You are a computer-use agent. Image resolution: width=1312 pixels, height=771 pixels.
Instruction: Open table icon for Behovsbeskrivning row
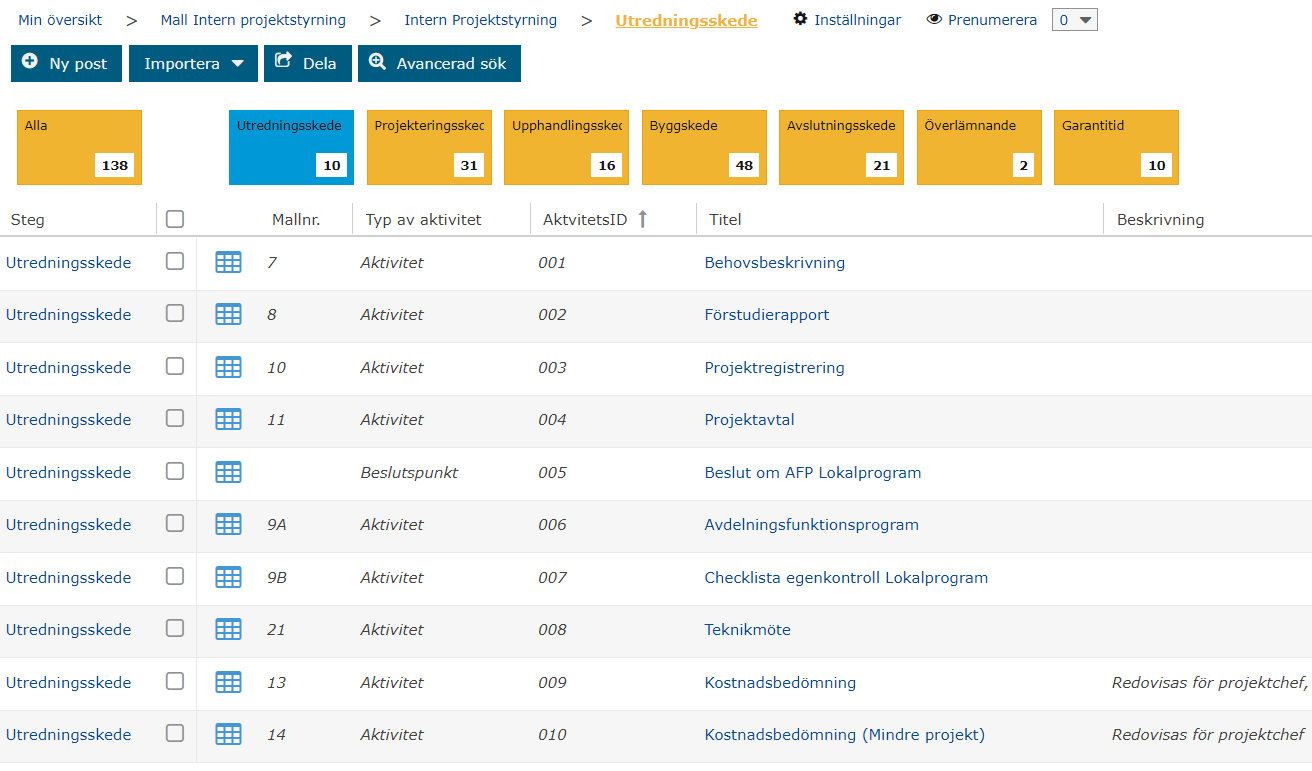[228, 262]
